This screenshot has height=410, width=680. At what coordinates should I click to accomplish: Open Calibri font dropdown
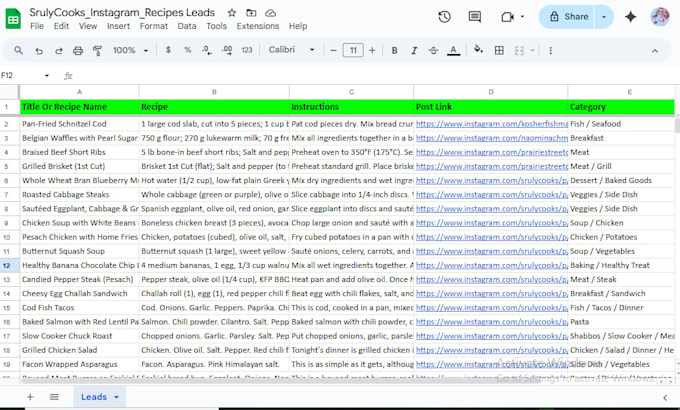point(291,50)
